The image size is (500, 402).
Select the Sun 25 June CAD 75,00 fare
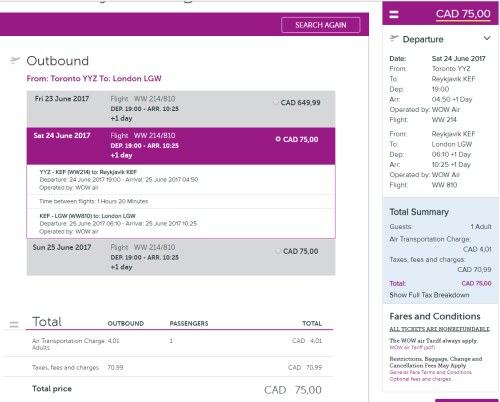(278, 251)
